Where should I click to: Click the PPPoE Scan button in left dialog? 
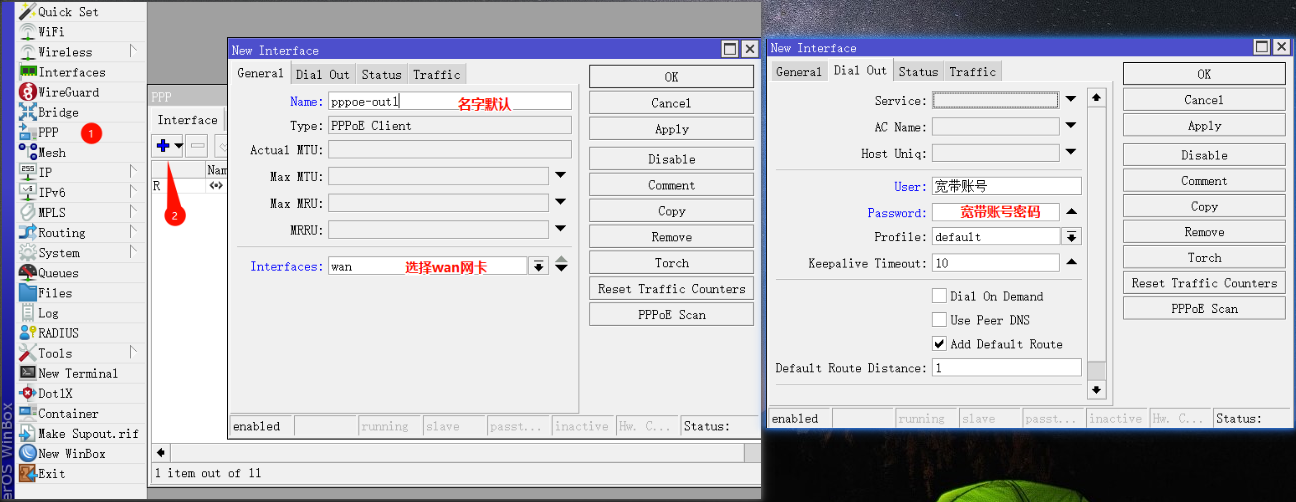pyautogui.click(x=671, y=315)
